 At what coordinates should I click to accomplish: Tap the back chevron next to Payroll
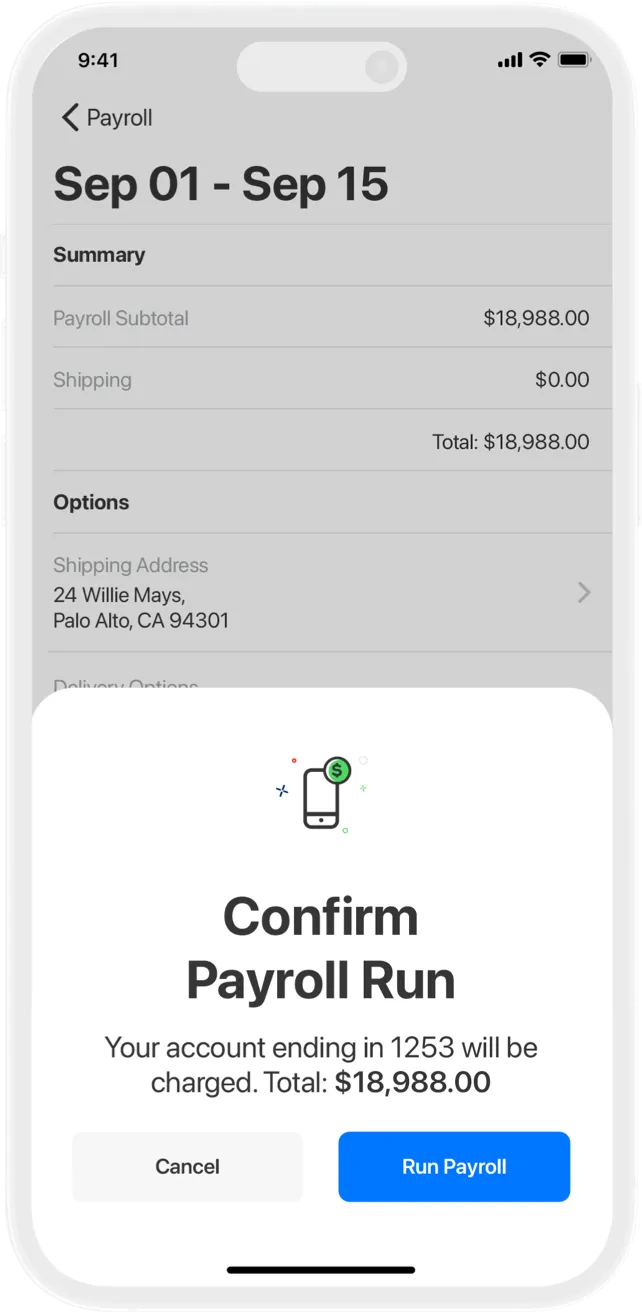click(69, 117)
